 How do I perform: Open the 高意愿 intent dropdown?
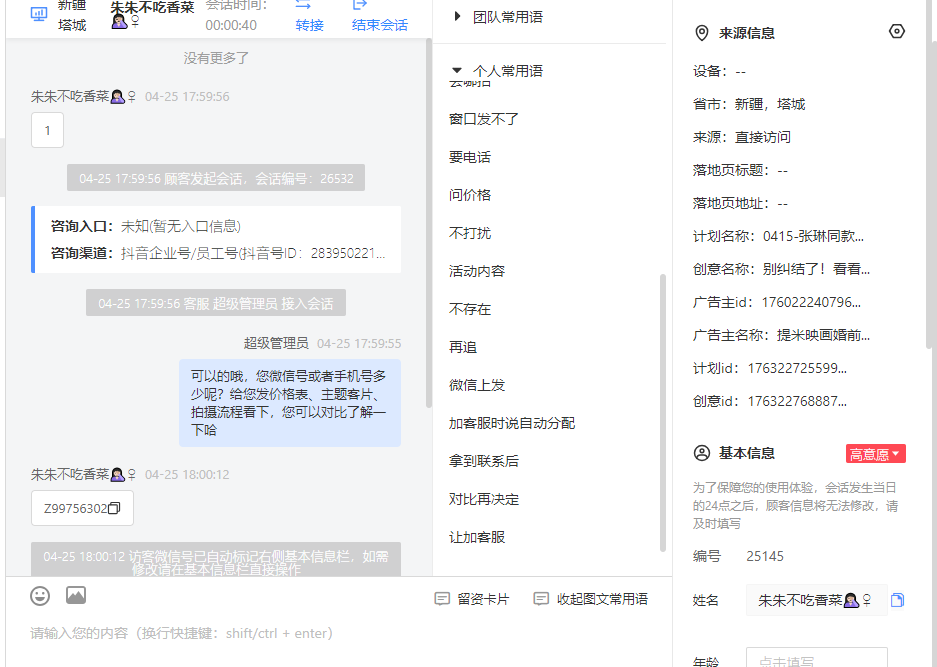tap(875, 454)
